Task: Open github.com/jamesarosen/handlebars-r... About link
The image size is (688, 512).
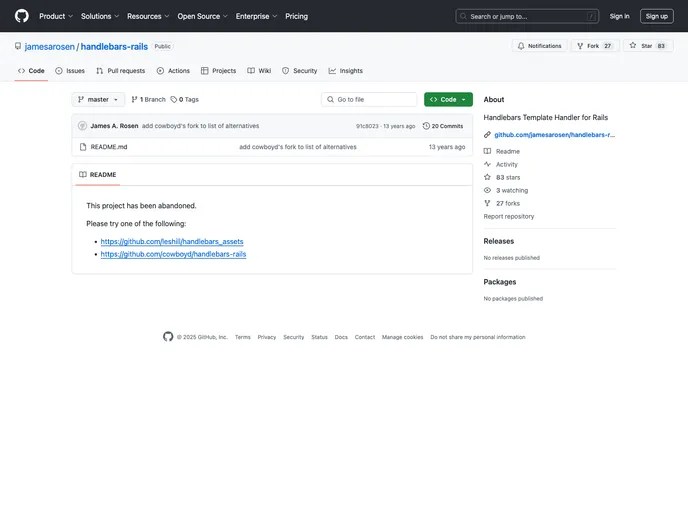Action: click(555, 135)
